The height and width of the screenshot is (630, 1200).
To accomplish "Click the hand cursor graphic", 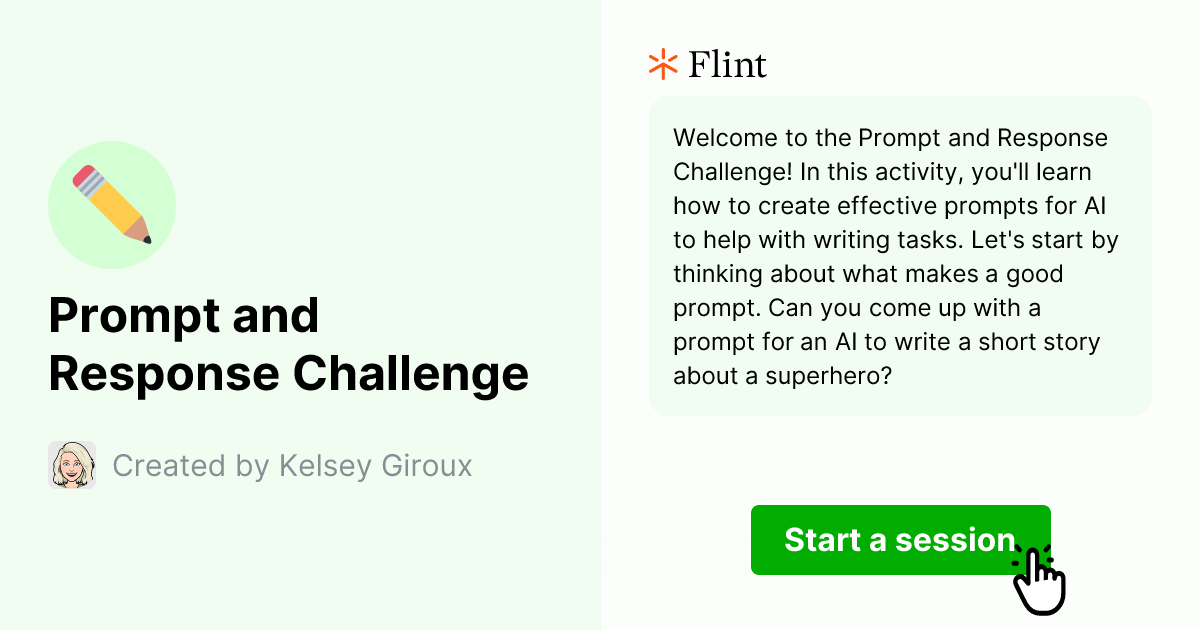I will 1040,585.
